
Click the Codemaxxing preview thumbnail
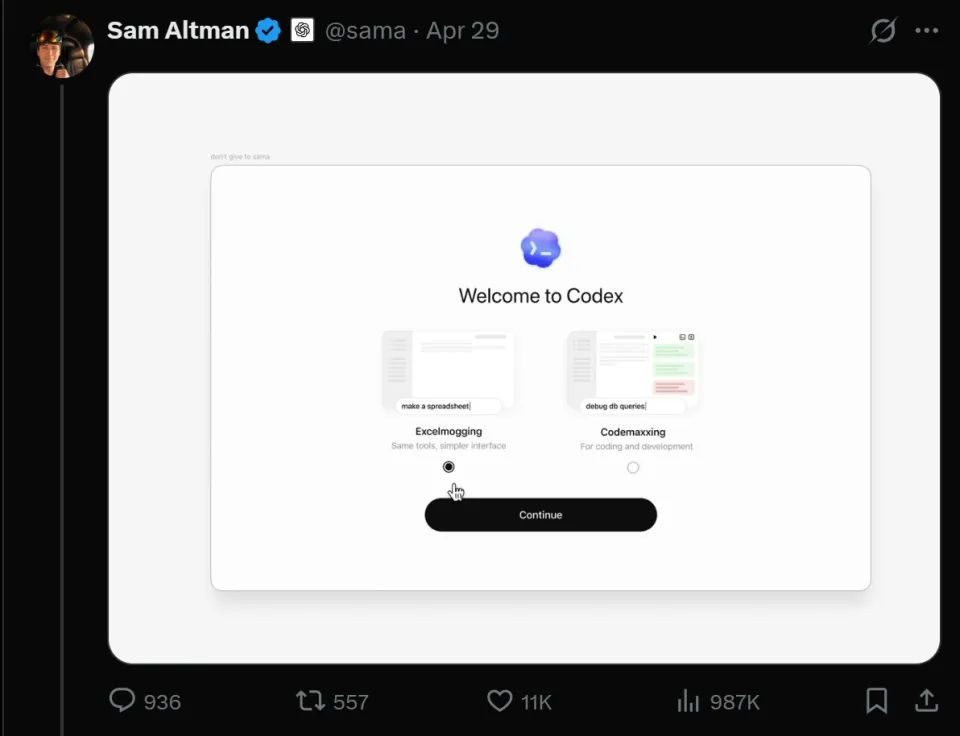pos(632,374)
